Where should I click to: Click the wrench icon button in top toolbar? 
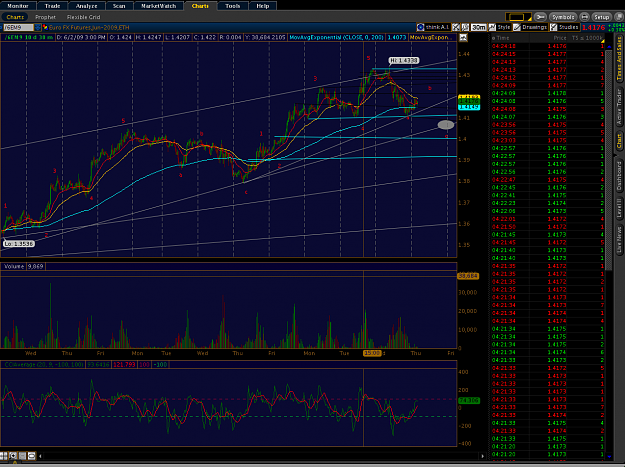[x=540, y=17]
